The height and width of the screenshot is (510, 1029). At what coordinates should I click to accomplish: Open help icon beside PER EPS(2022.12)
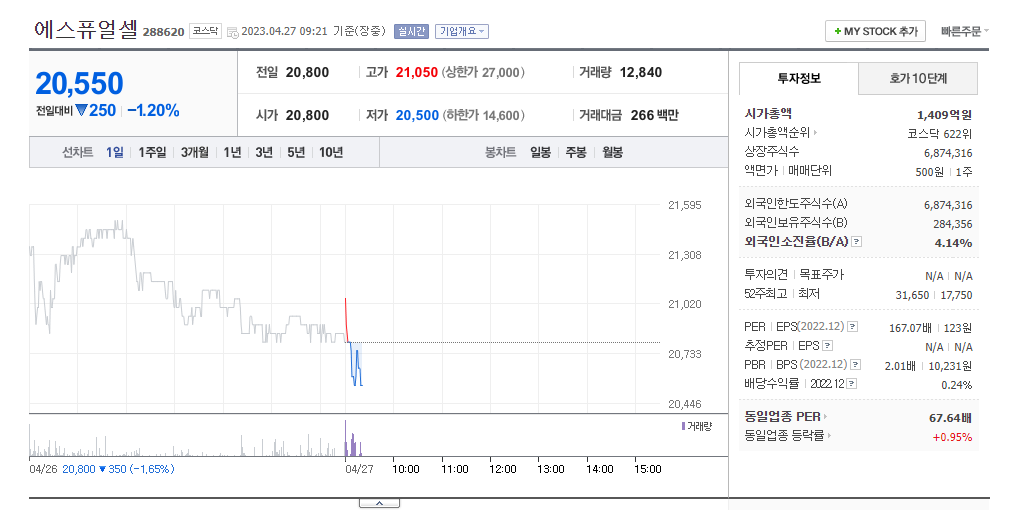pyautogui.click(x=852, y=326)
